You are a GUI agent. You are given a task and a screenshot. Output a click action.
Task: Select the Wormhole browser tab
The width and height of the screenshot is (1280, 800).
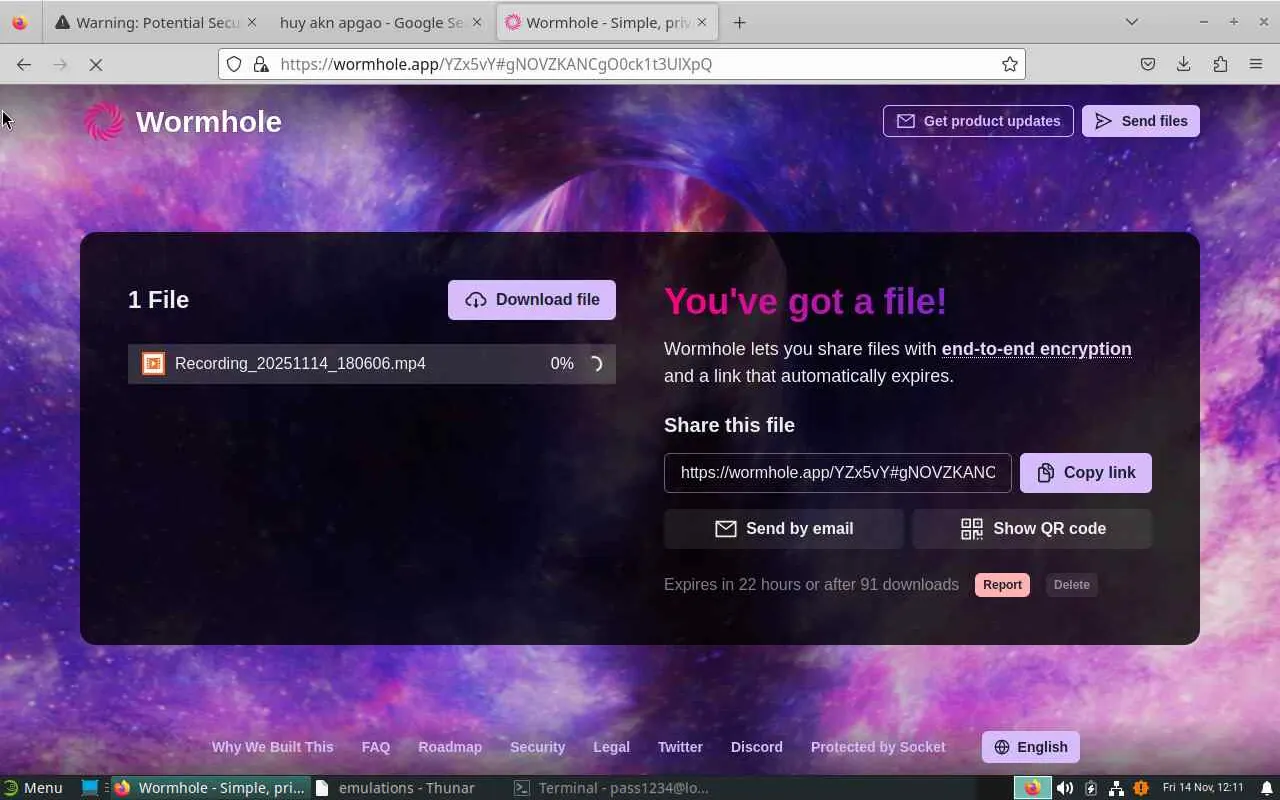pos(607,22)
